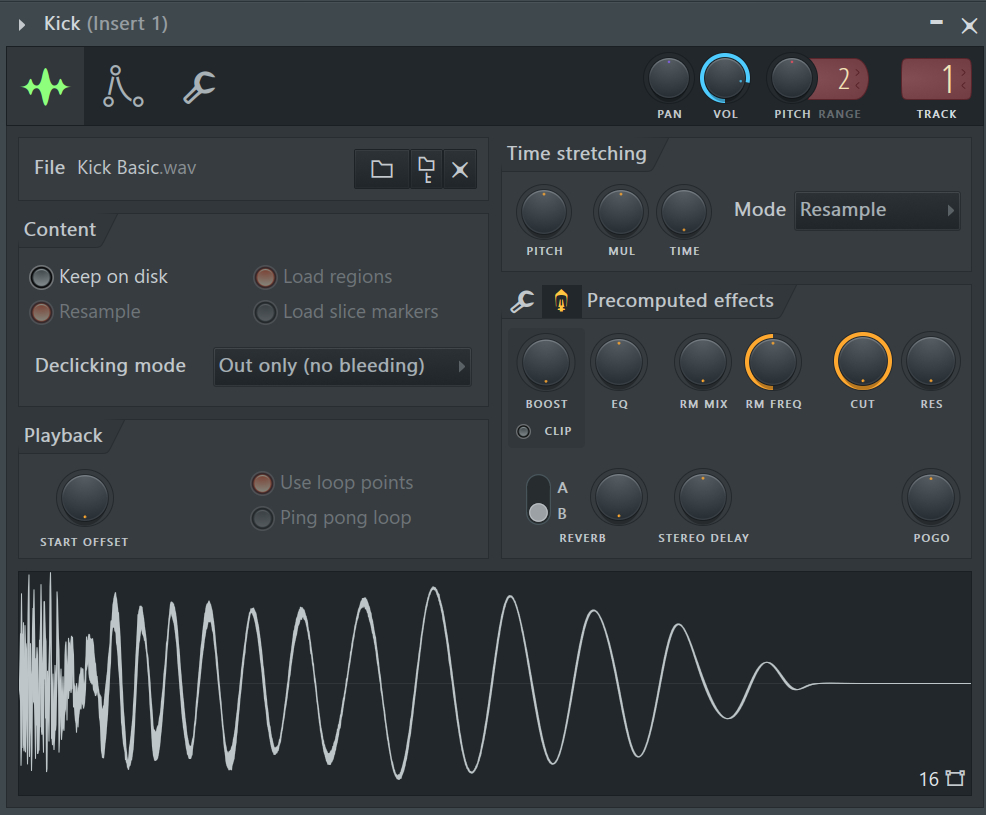Click the precomputed effects wrench icon
The image size is (986, 815).
pos(522,301)
